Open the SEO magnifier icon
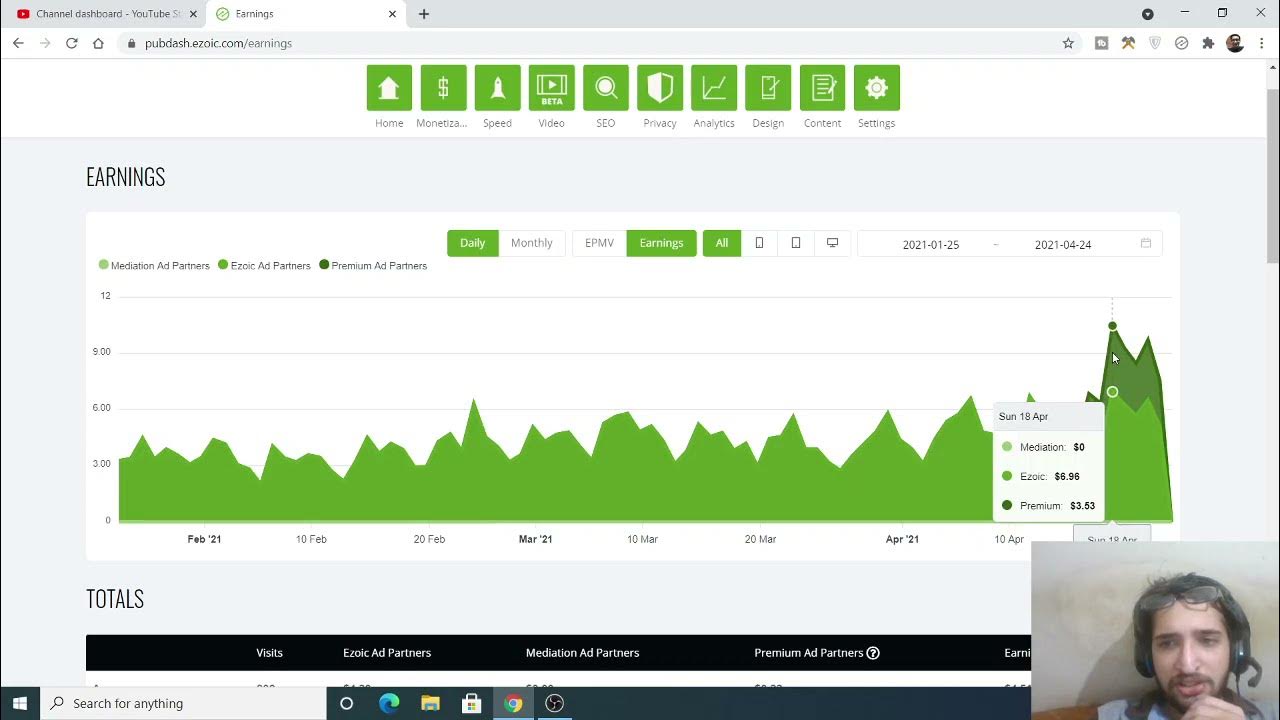This screenshot has width=1280, height=720. 605,88
